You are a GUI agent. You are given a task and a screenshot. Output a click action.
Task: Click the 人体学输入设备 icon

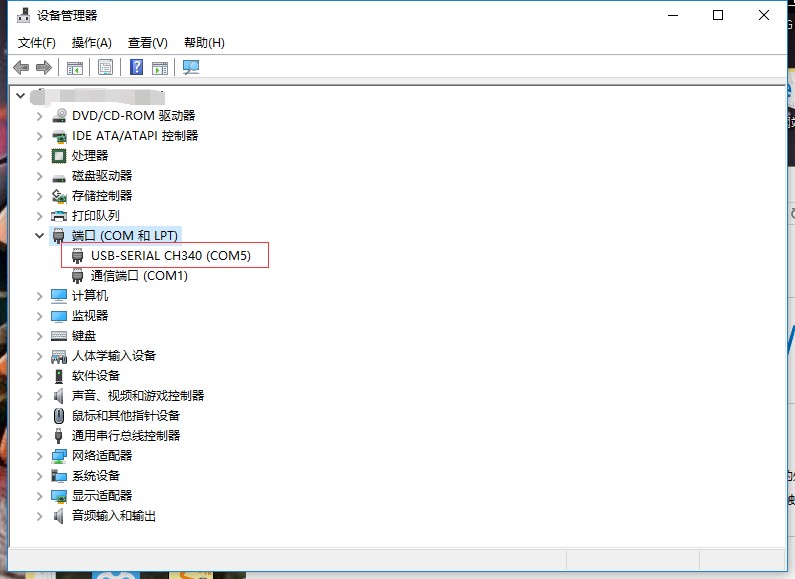[x=59, y=356]
